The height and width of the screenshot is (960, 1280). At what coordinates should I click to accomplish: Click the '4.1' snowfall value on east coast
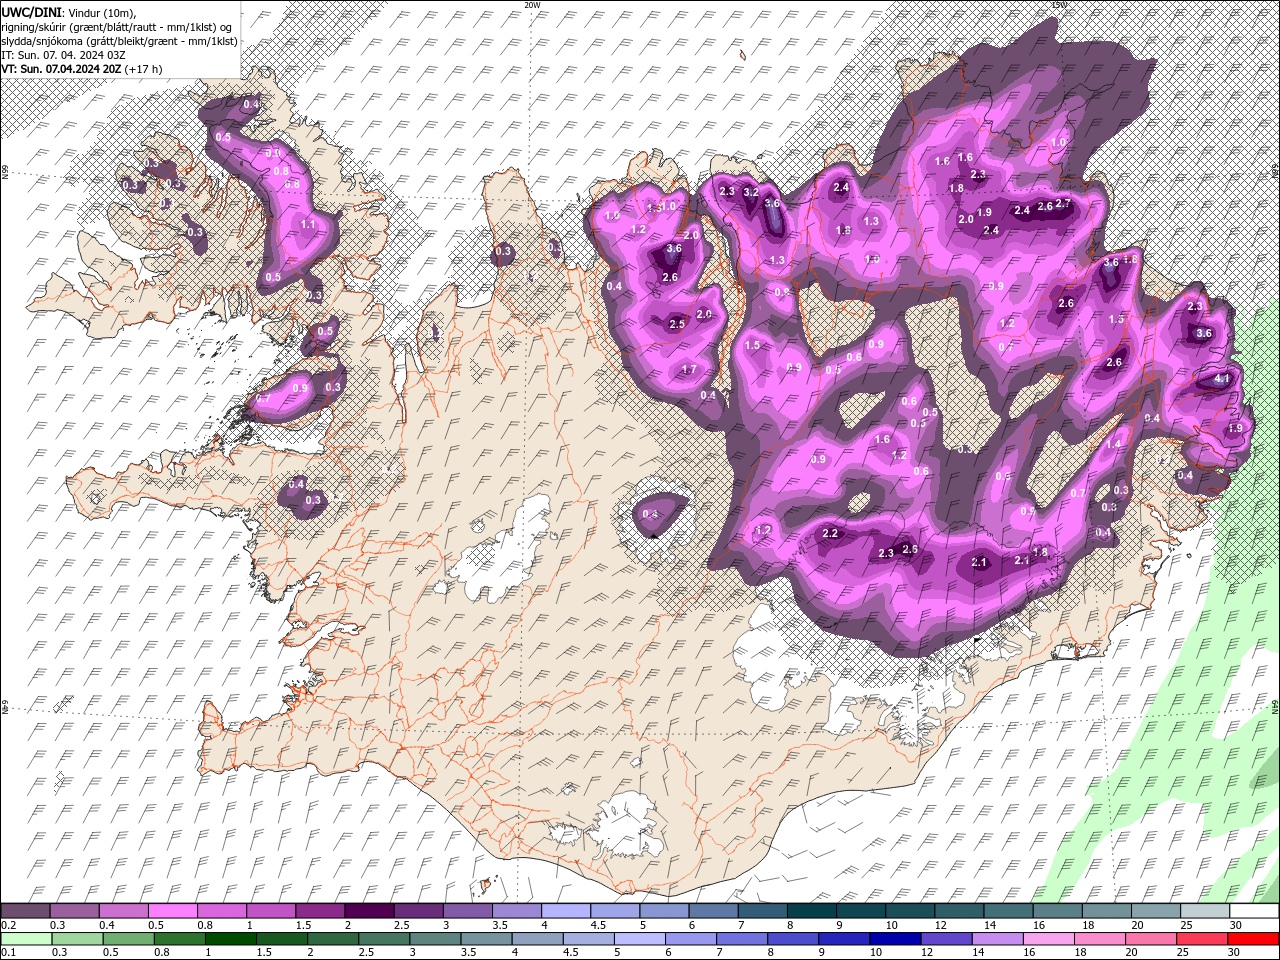1221,380
